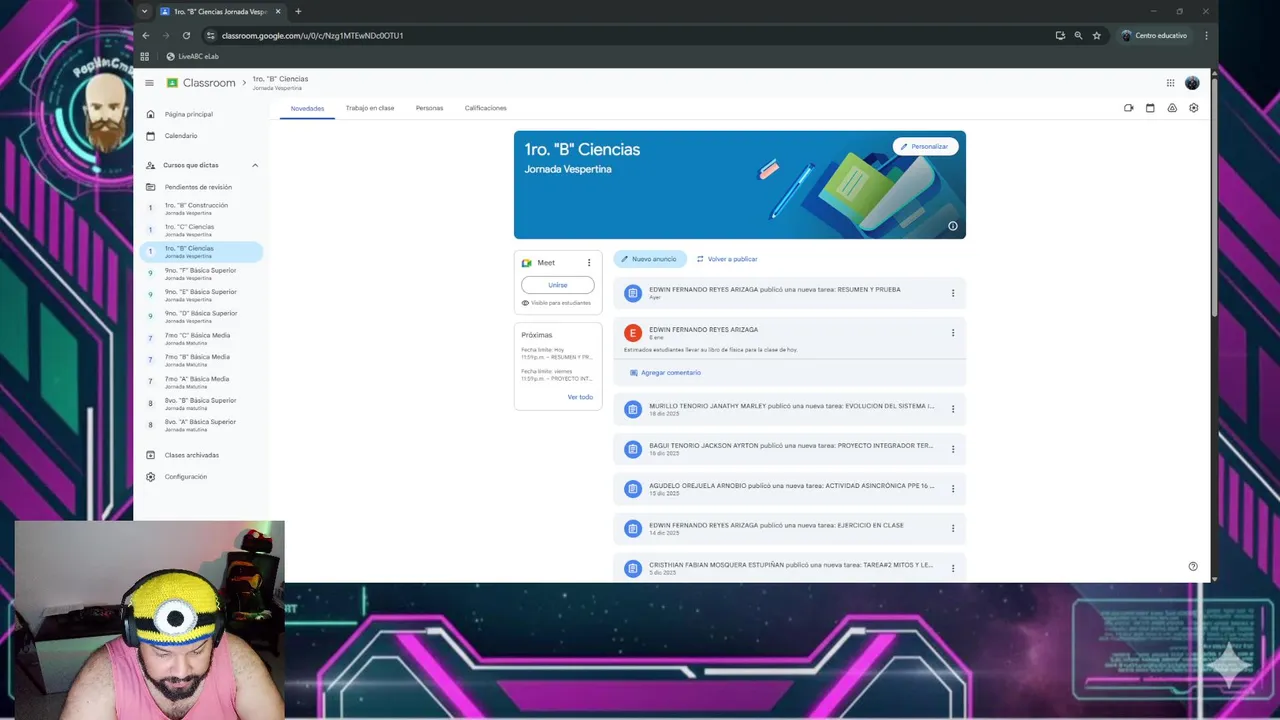The height and width of the screenshot is (720, 1280).
Task: Click the assignment icon of RESUMEN Y PRUEBA
Action: [632, 293]
